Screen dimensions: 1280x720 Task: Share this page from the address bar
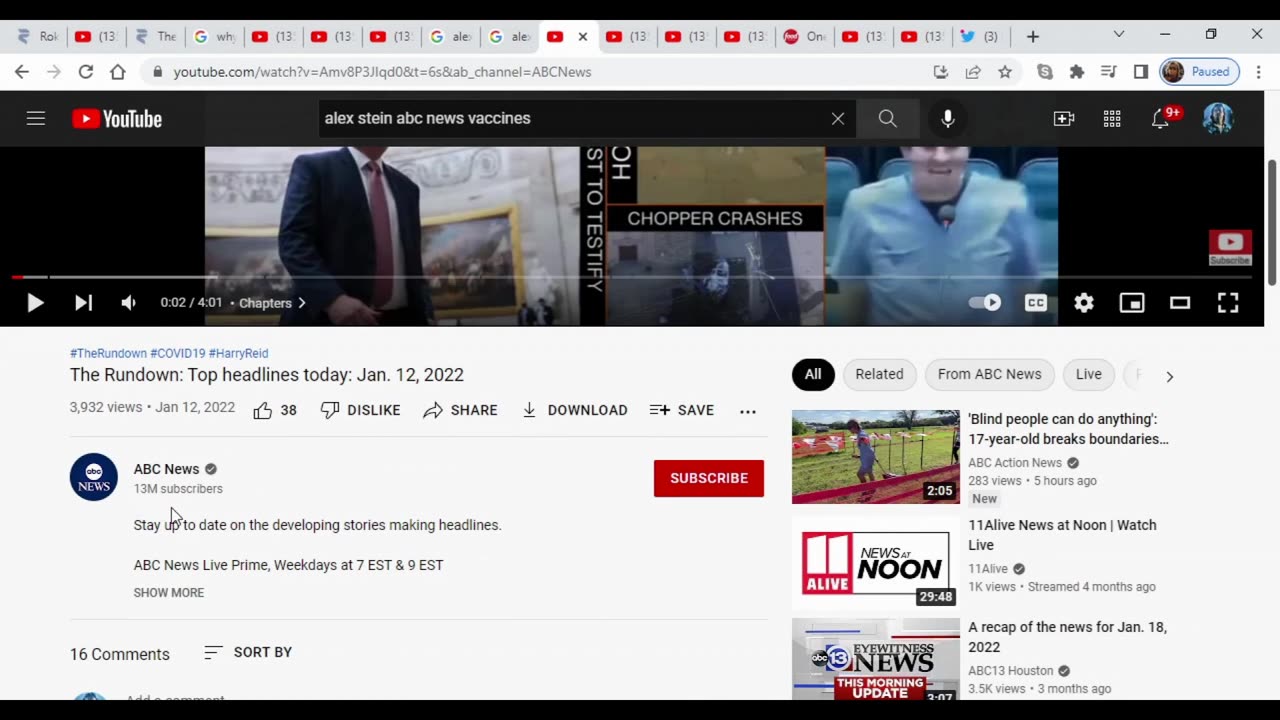[973, 72]
